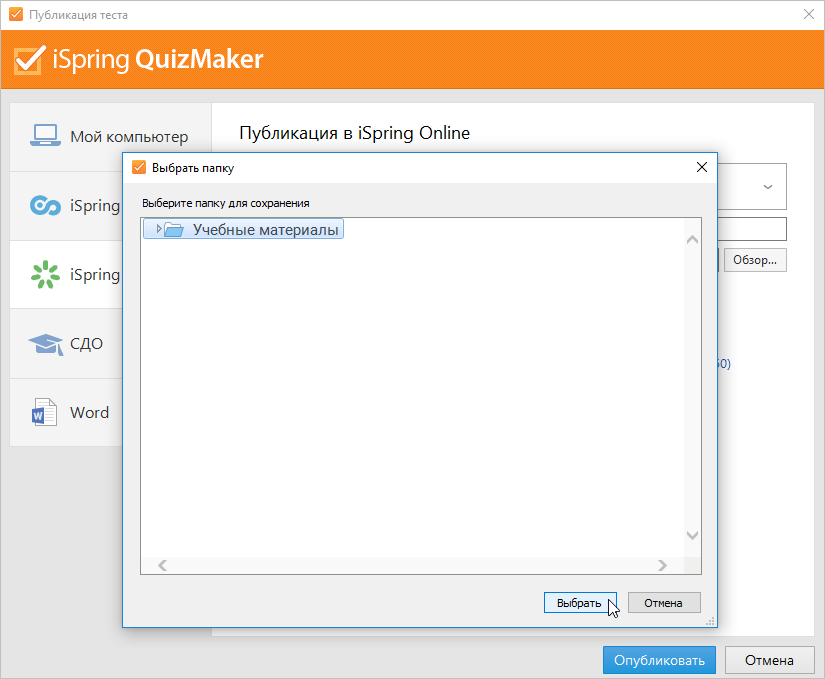Click the Обзор... browse button
This screenshot has height=679, width=825.
[x=755, y=260]
